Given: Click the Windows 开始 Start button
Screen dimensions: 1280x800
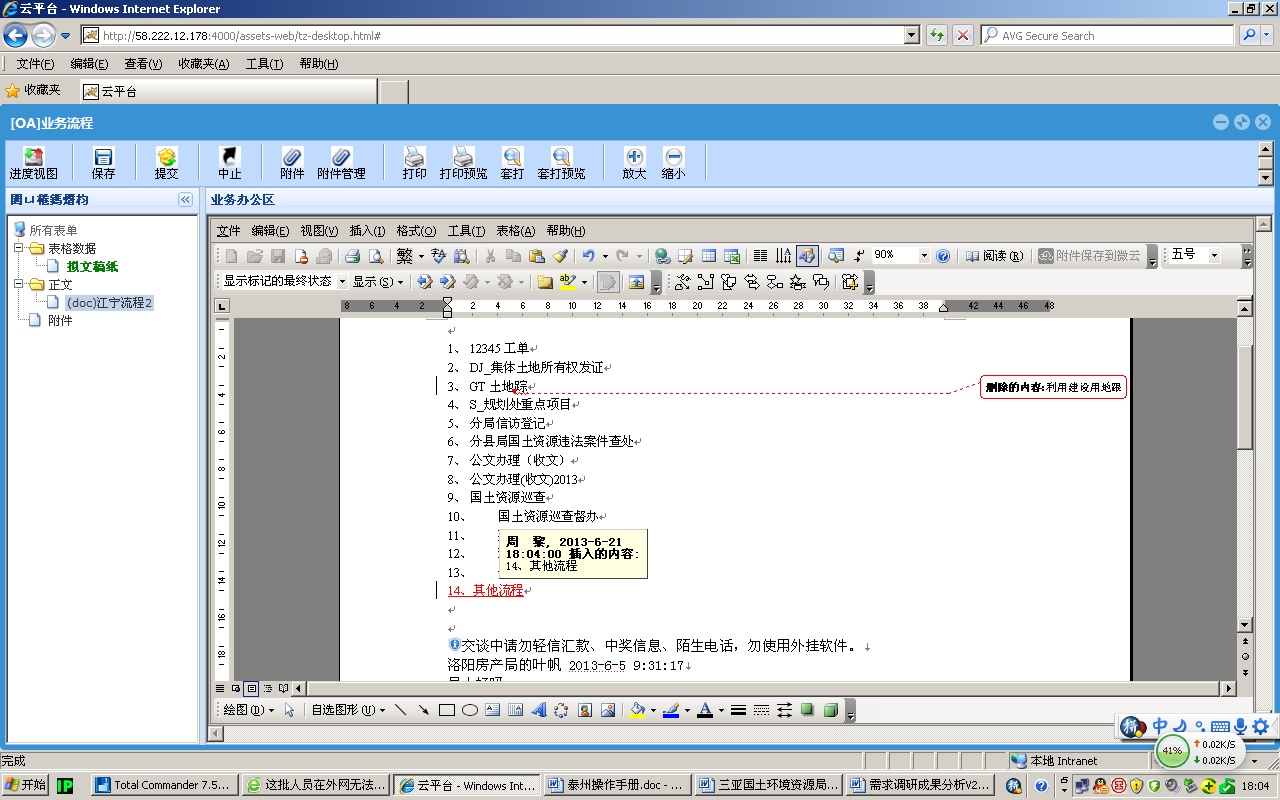Looking at the screenshot, I should 26,785.
